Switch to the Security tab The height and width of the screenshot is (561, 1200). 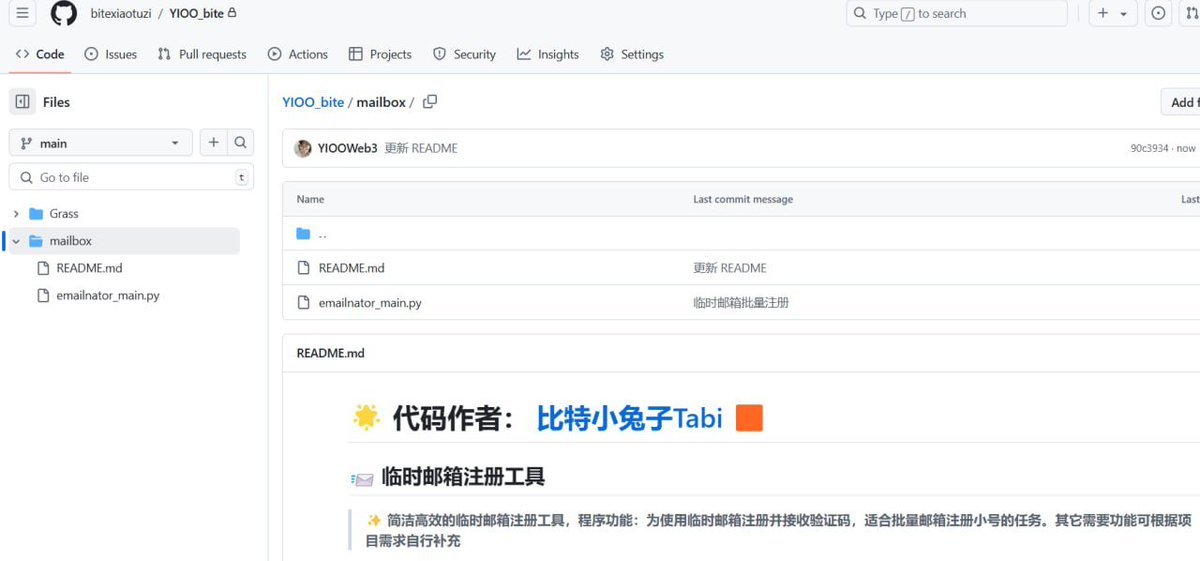coord(464,54)
